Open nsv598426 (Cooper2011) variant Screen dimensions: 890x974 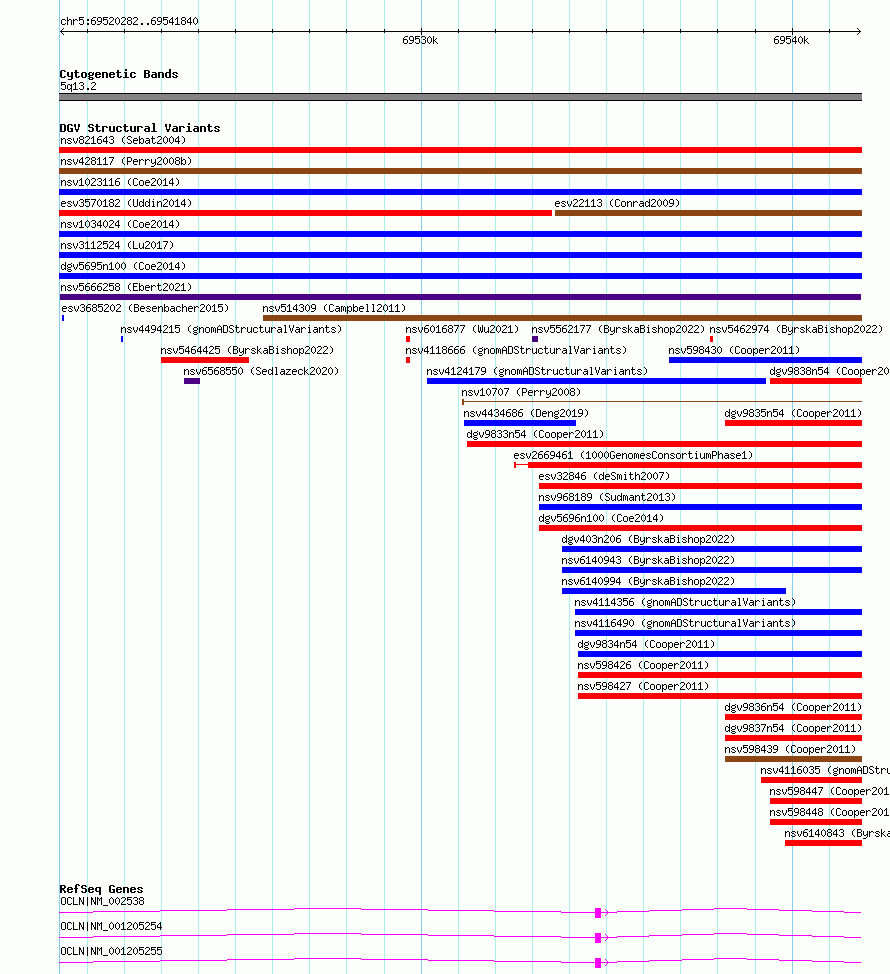pos(643,667)
